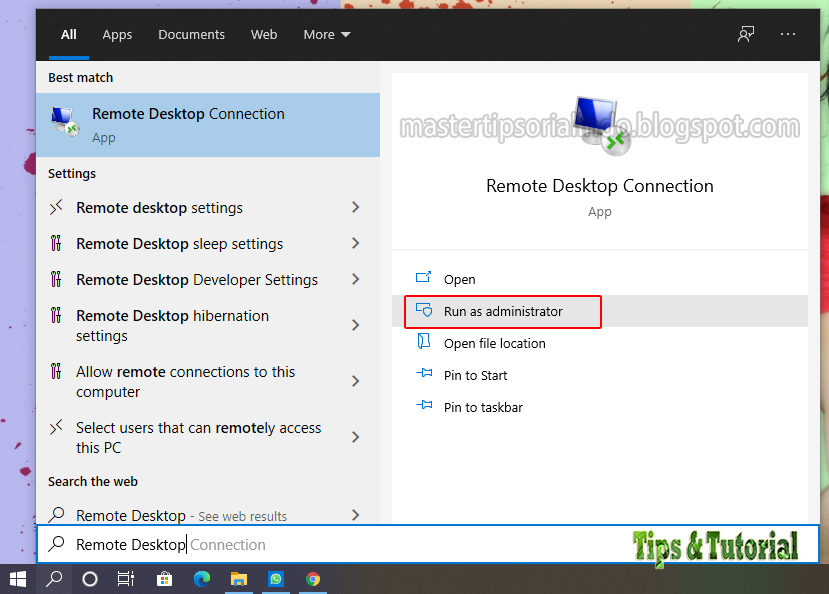This screenshot has height=594, width=829.
Task: Expand arrow for Select users remotely access
Action: click(x=355, y=437)
